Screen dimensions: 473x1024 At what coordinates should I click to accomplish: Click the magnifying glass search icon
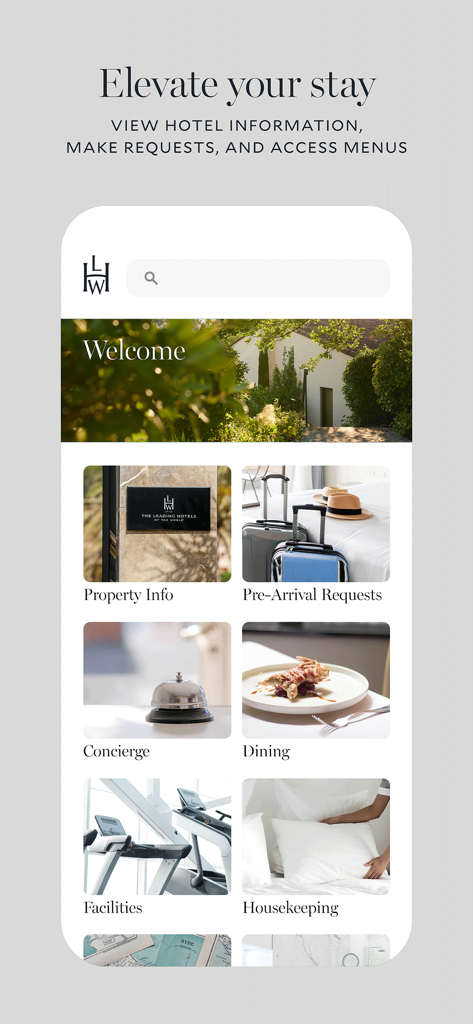point(151,278)
